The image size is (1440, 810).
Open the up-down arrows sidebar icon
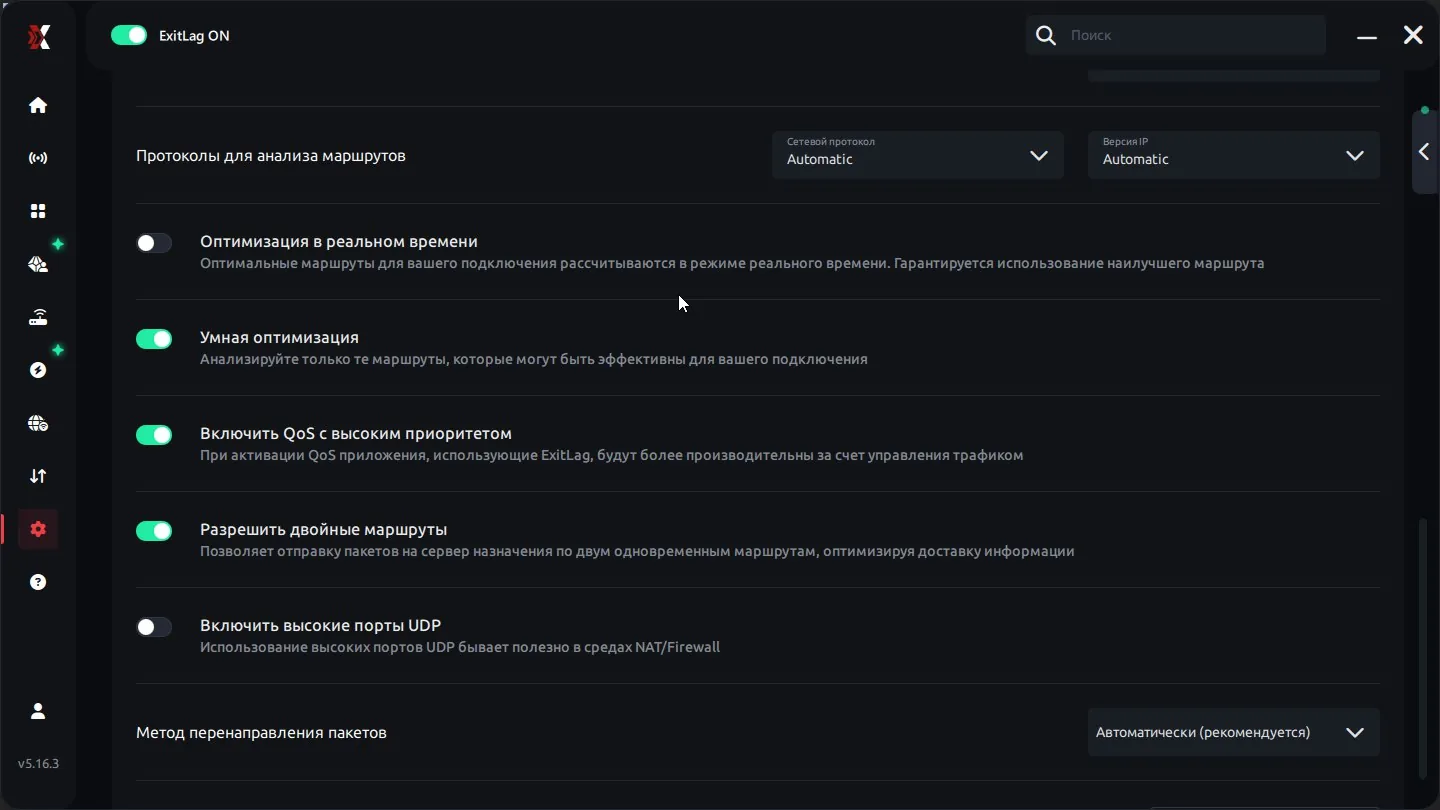pyautogui.click(x=38, y=476)
